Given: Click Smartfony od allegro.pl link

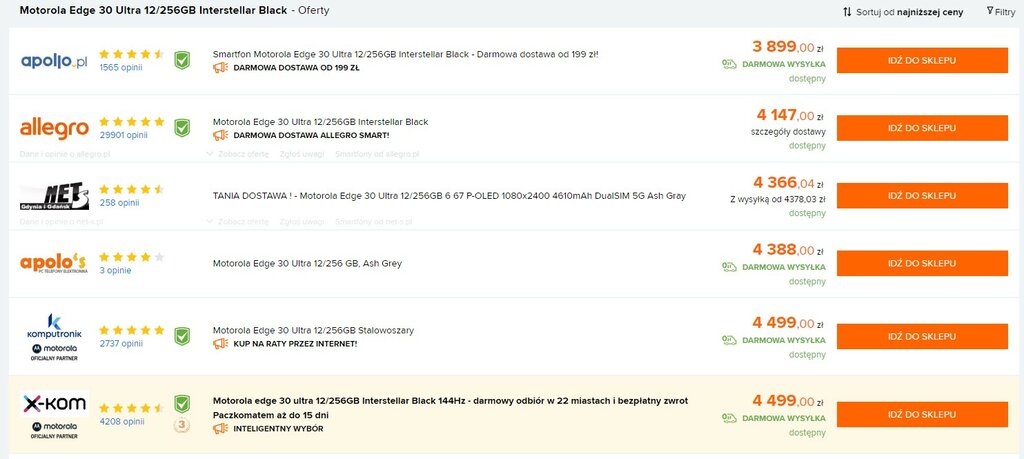Looking at the screenshot, I should coord(377,154).
